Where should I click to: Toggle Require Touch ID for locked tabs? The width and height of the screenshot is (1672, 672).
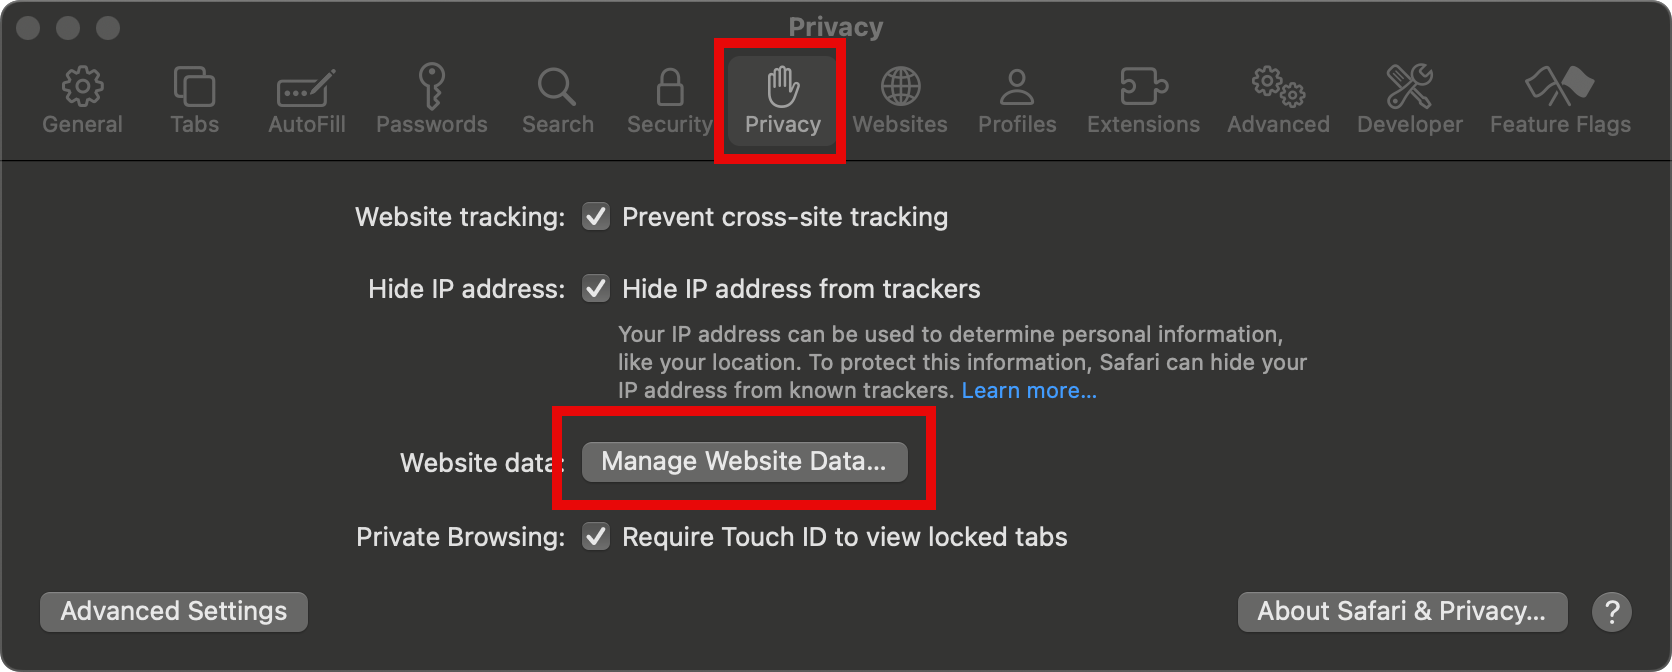596,537
